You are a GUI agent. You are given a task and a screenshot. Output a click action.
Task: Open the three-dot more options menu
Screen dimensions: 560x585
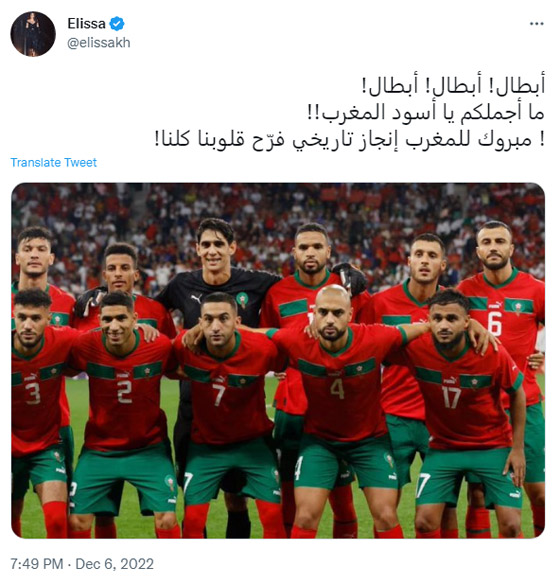click(536, 24)
